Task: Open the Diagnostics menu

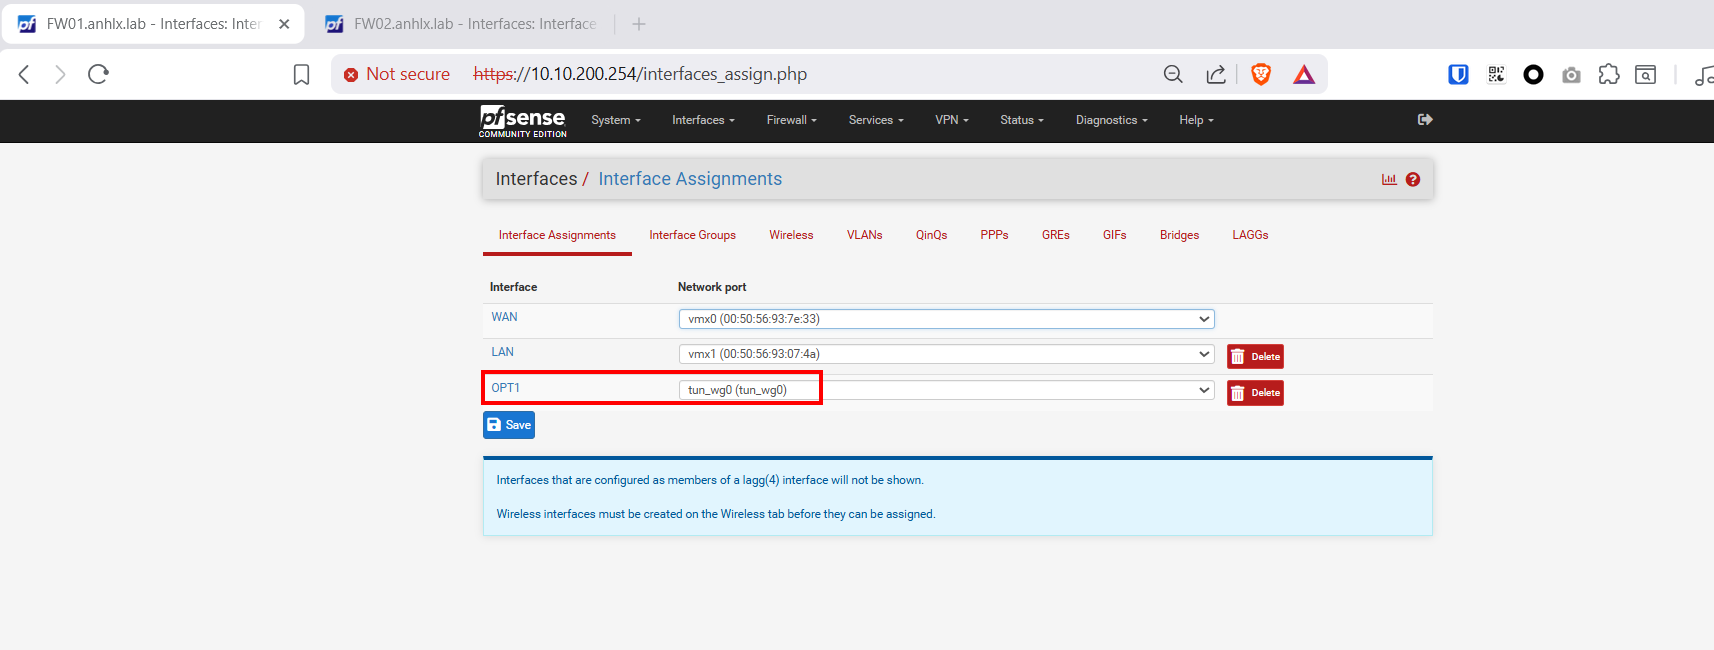Action: (x=1110, y=120)
